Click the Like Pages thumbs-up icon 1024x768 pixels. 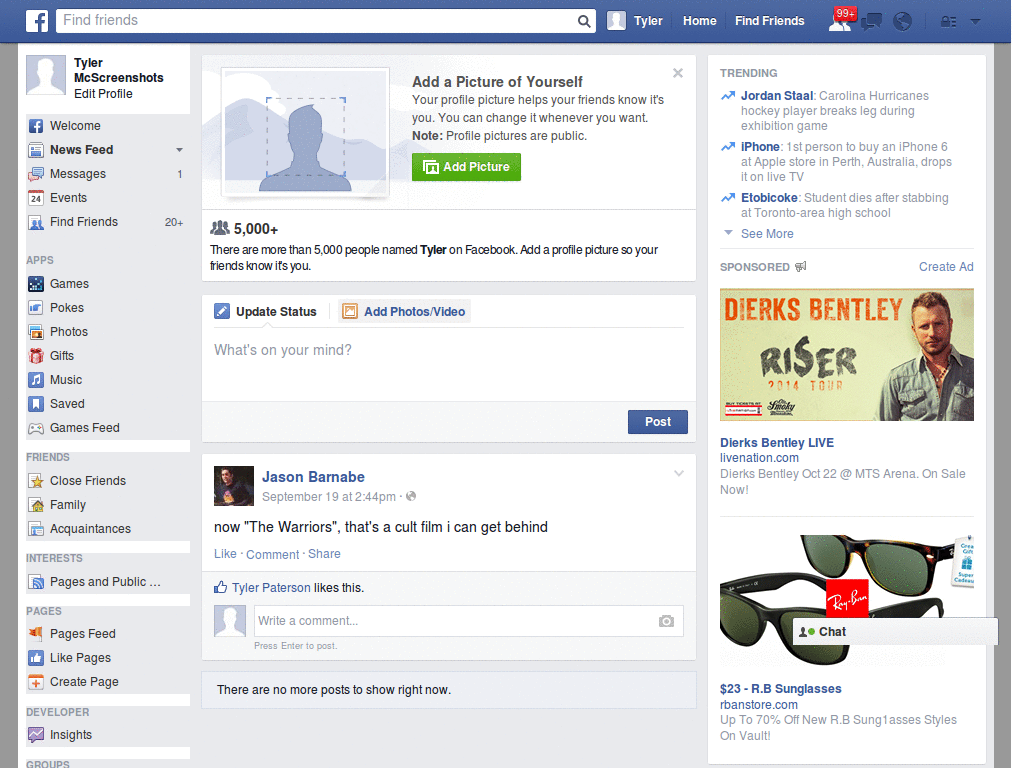point(36,658)
